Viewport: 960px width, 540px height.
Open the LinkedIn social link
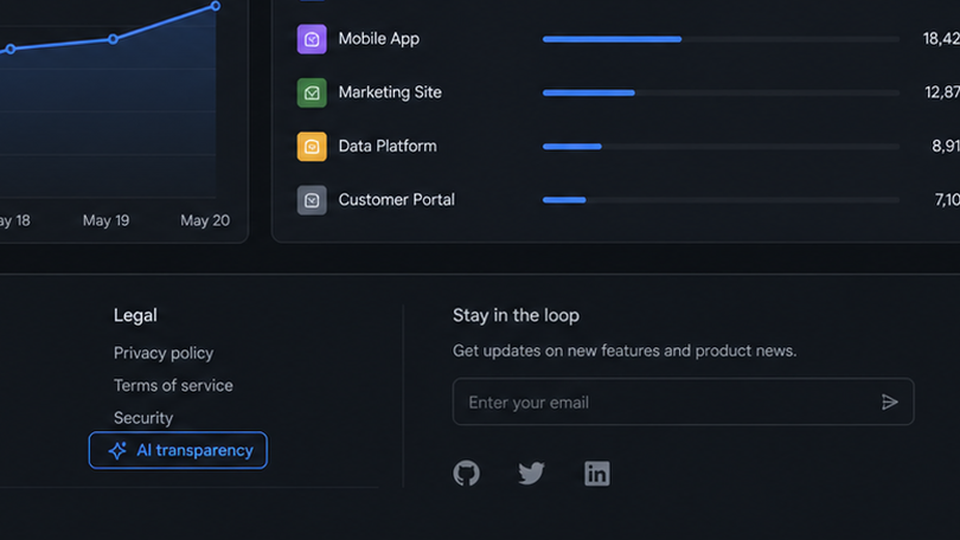pos(597,474)
